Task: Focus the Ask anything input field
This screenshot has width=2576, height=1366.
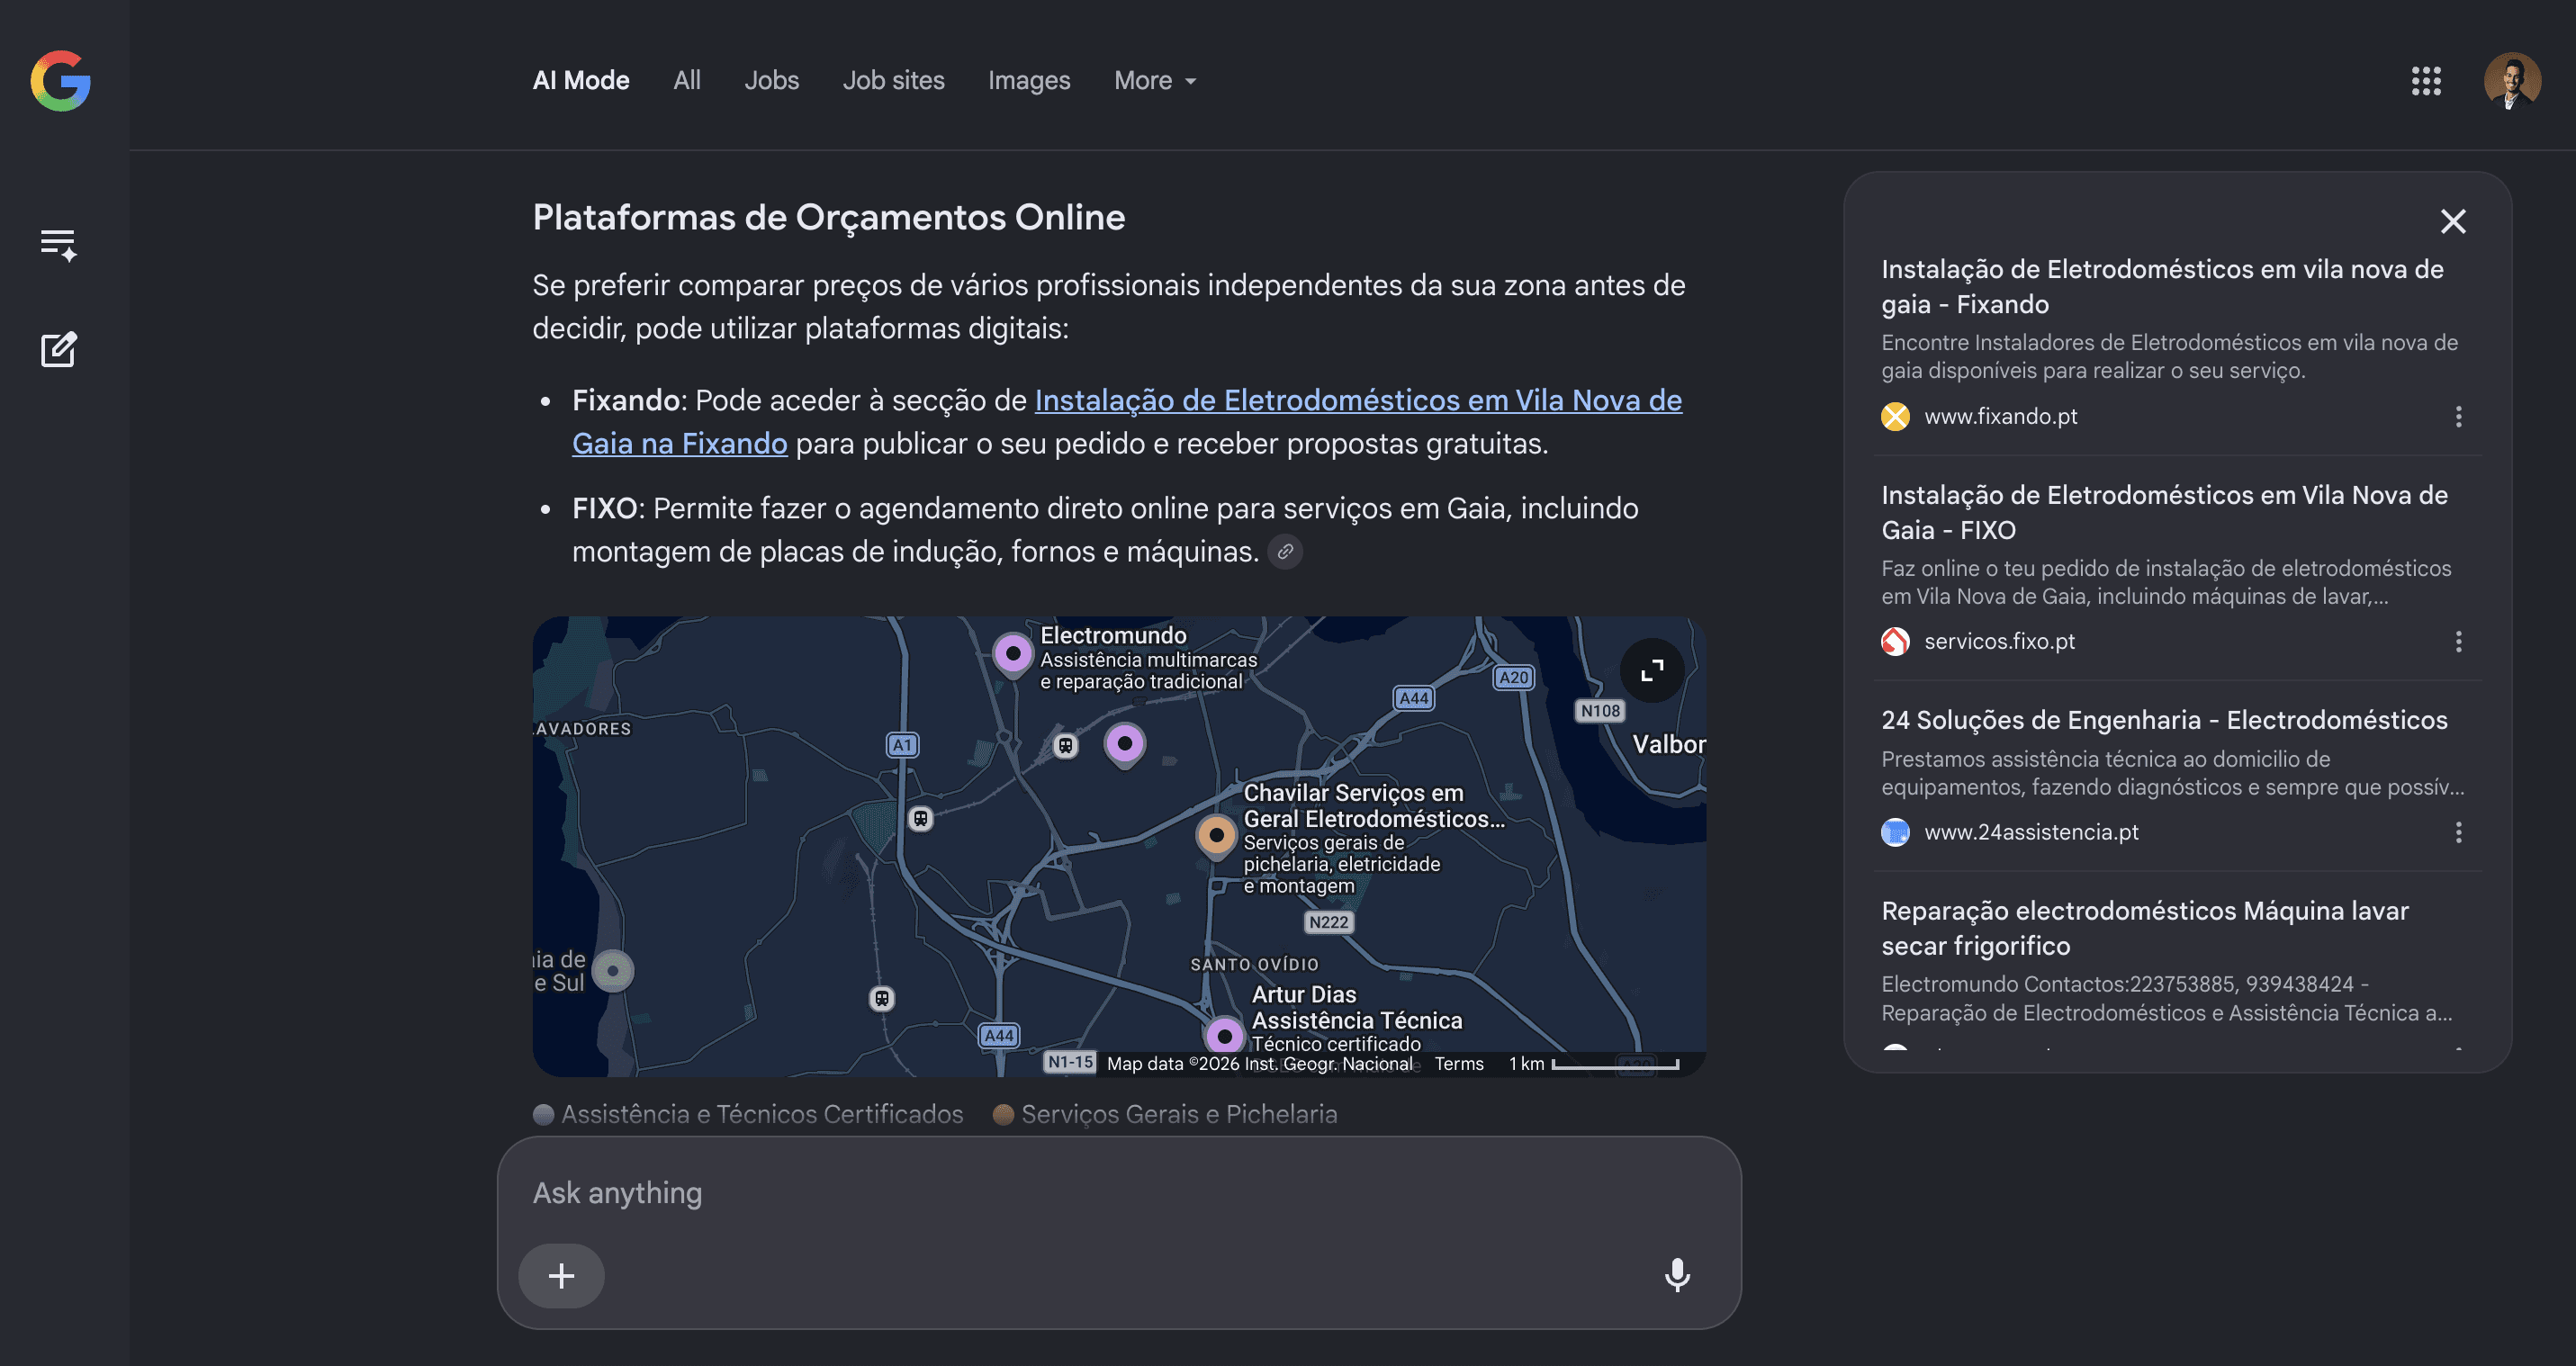Action: [x=1118, y=1194]
